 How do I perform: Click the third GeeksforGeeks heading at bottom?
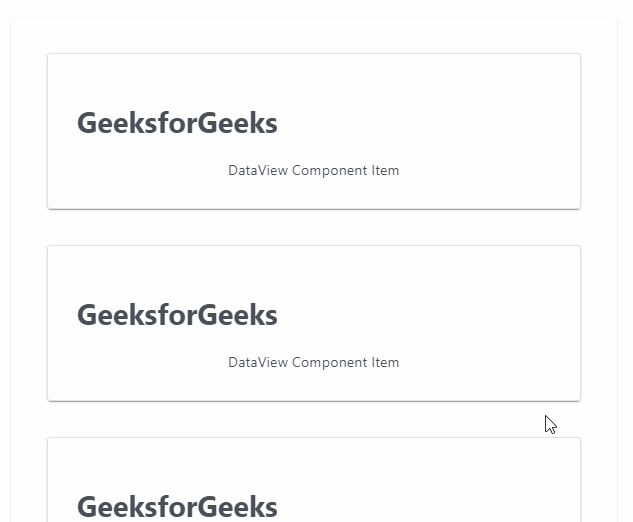pos(177,507)
